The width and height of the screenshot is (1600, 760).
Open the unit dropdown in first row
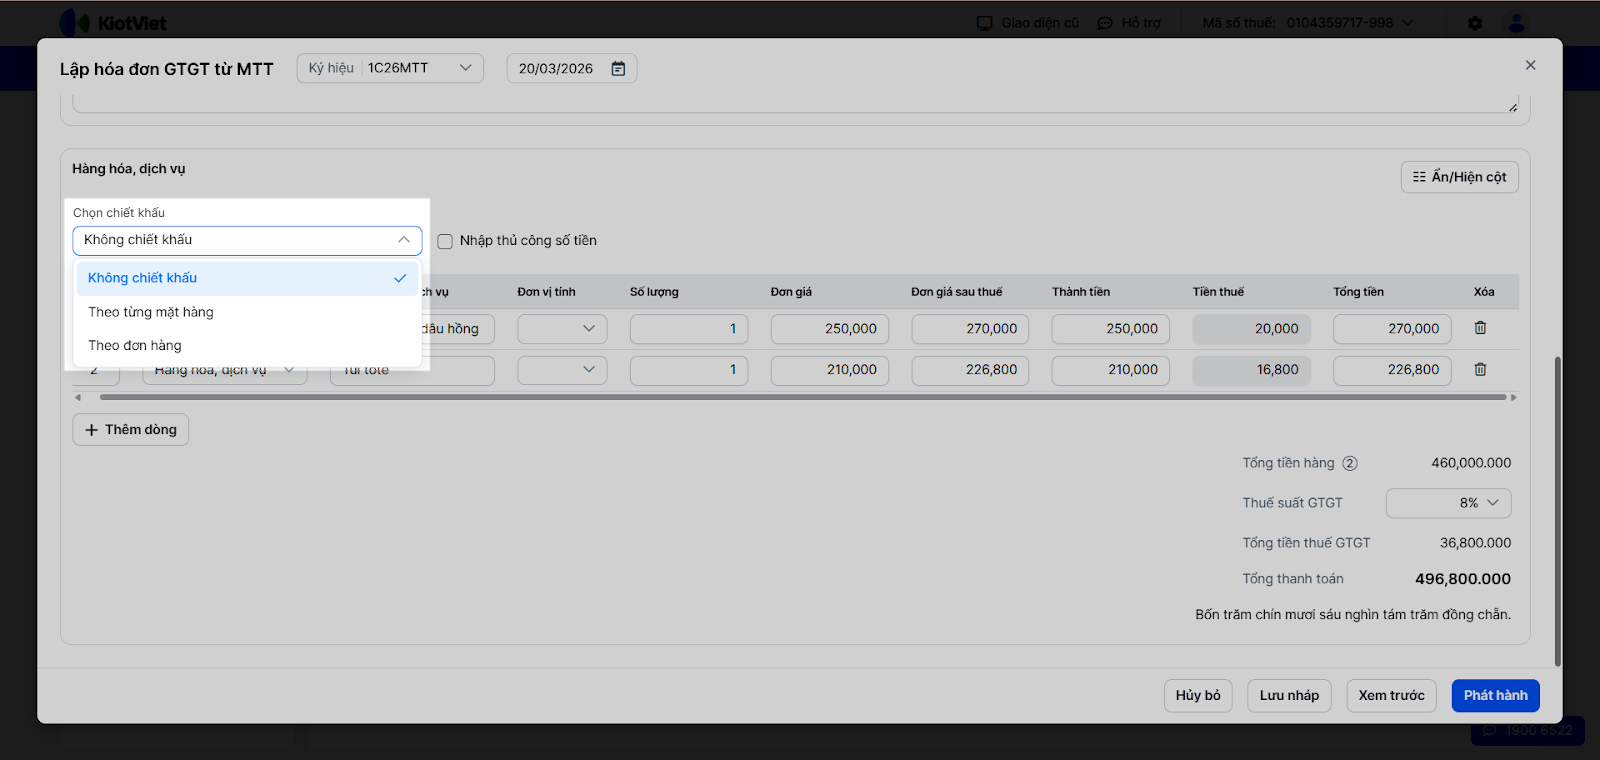coord(562,329)
